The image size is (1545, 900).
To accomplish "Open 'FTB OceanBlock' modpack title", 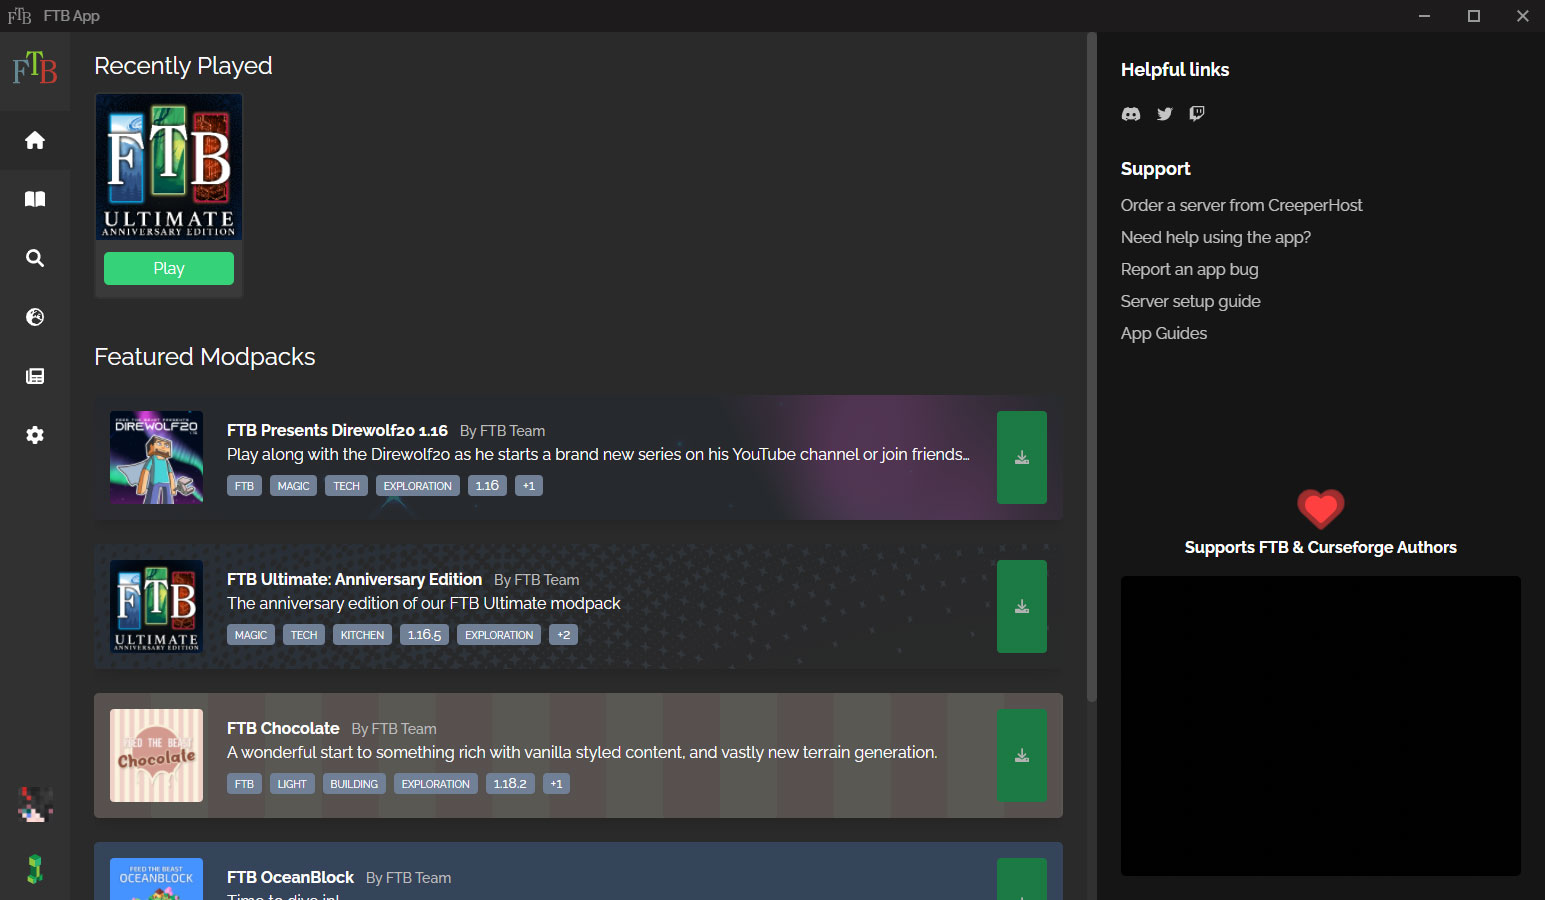I will (x=290, y=877).
